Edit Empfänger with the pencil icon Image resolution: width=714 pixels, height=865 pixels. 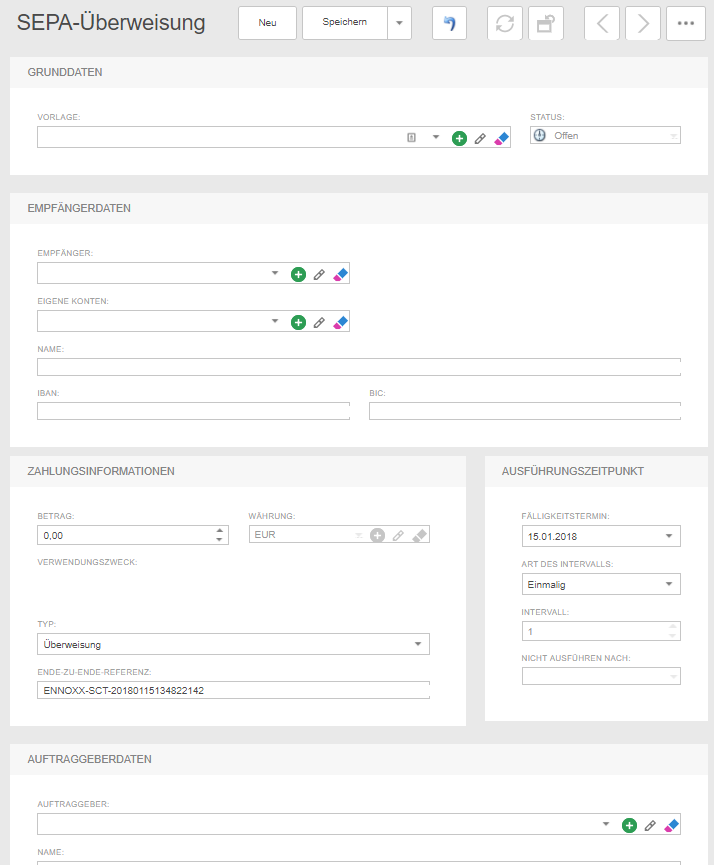(319, 274)
